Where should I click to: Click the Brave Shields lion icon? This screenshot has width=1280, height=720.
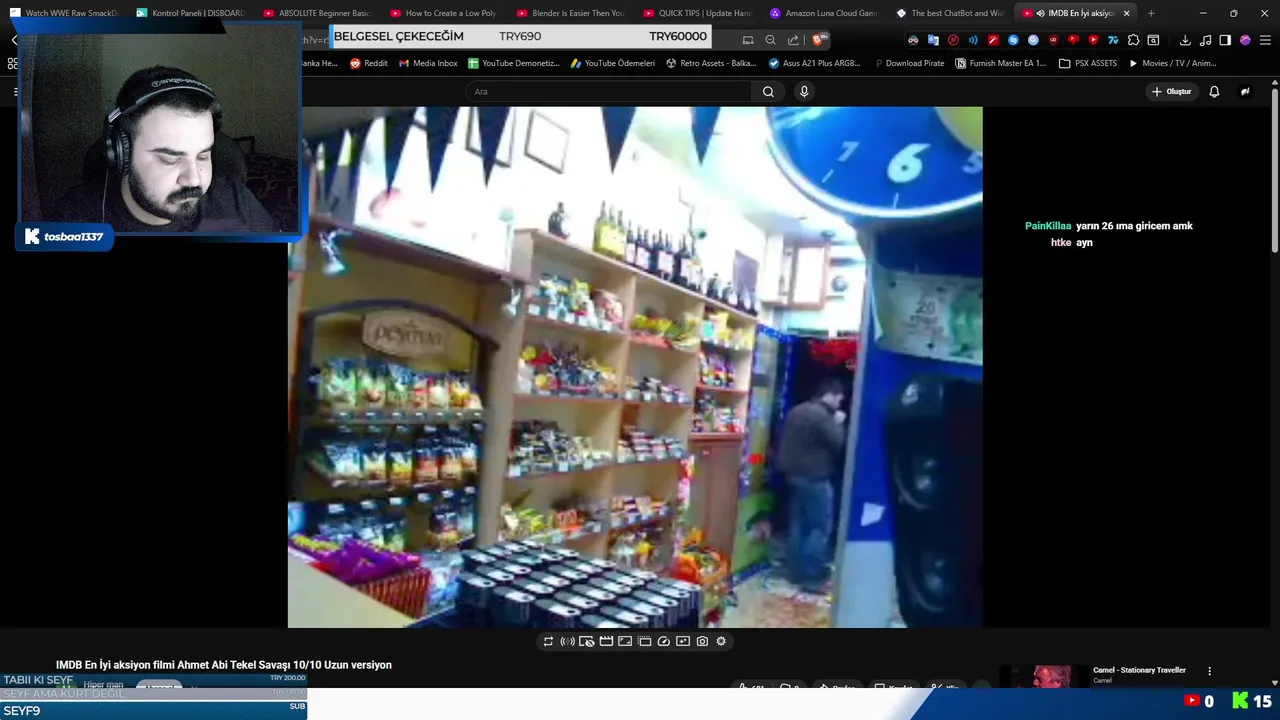click(819, 40)
